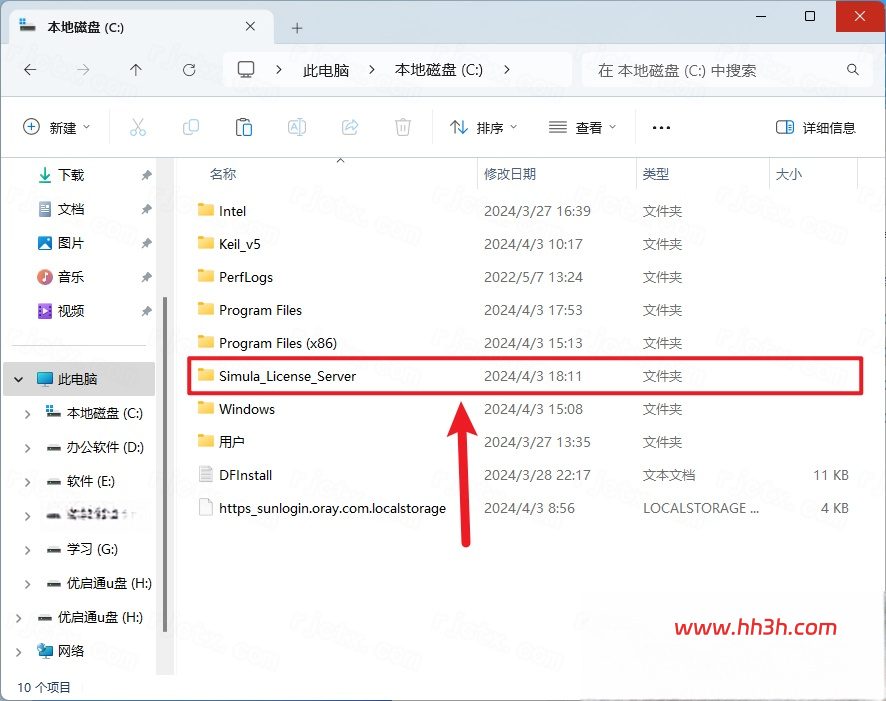Screen dimensions: 886x701
Task: Click the Paste clipboard icon
Action: coord(244,127)
